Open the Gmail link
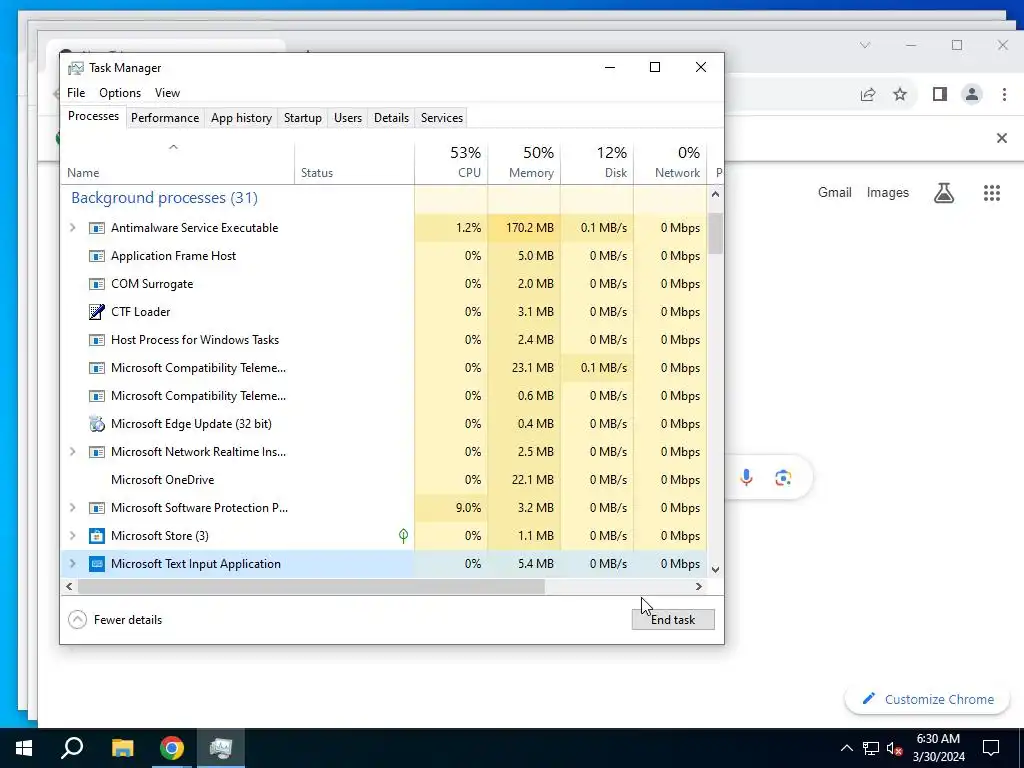The height and width of the screenshot is (768, 1024). click(835, 193)
